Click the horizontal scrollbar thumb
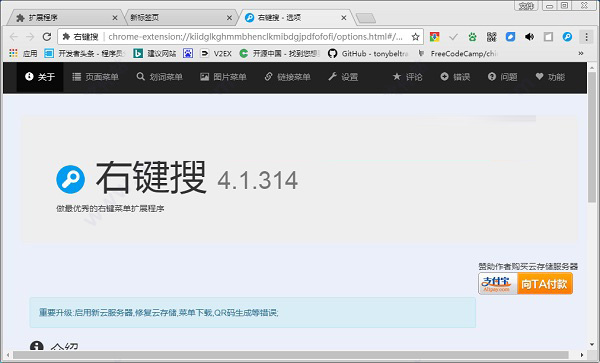This screenshot has height=363, width=600. tap(290, 355)
